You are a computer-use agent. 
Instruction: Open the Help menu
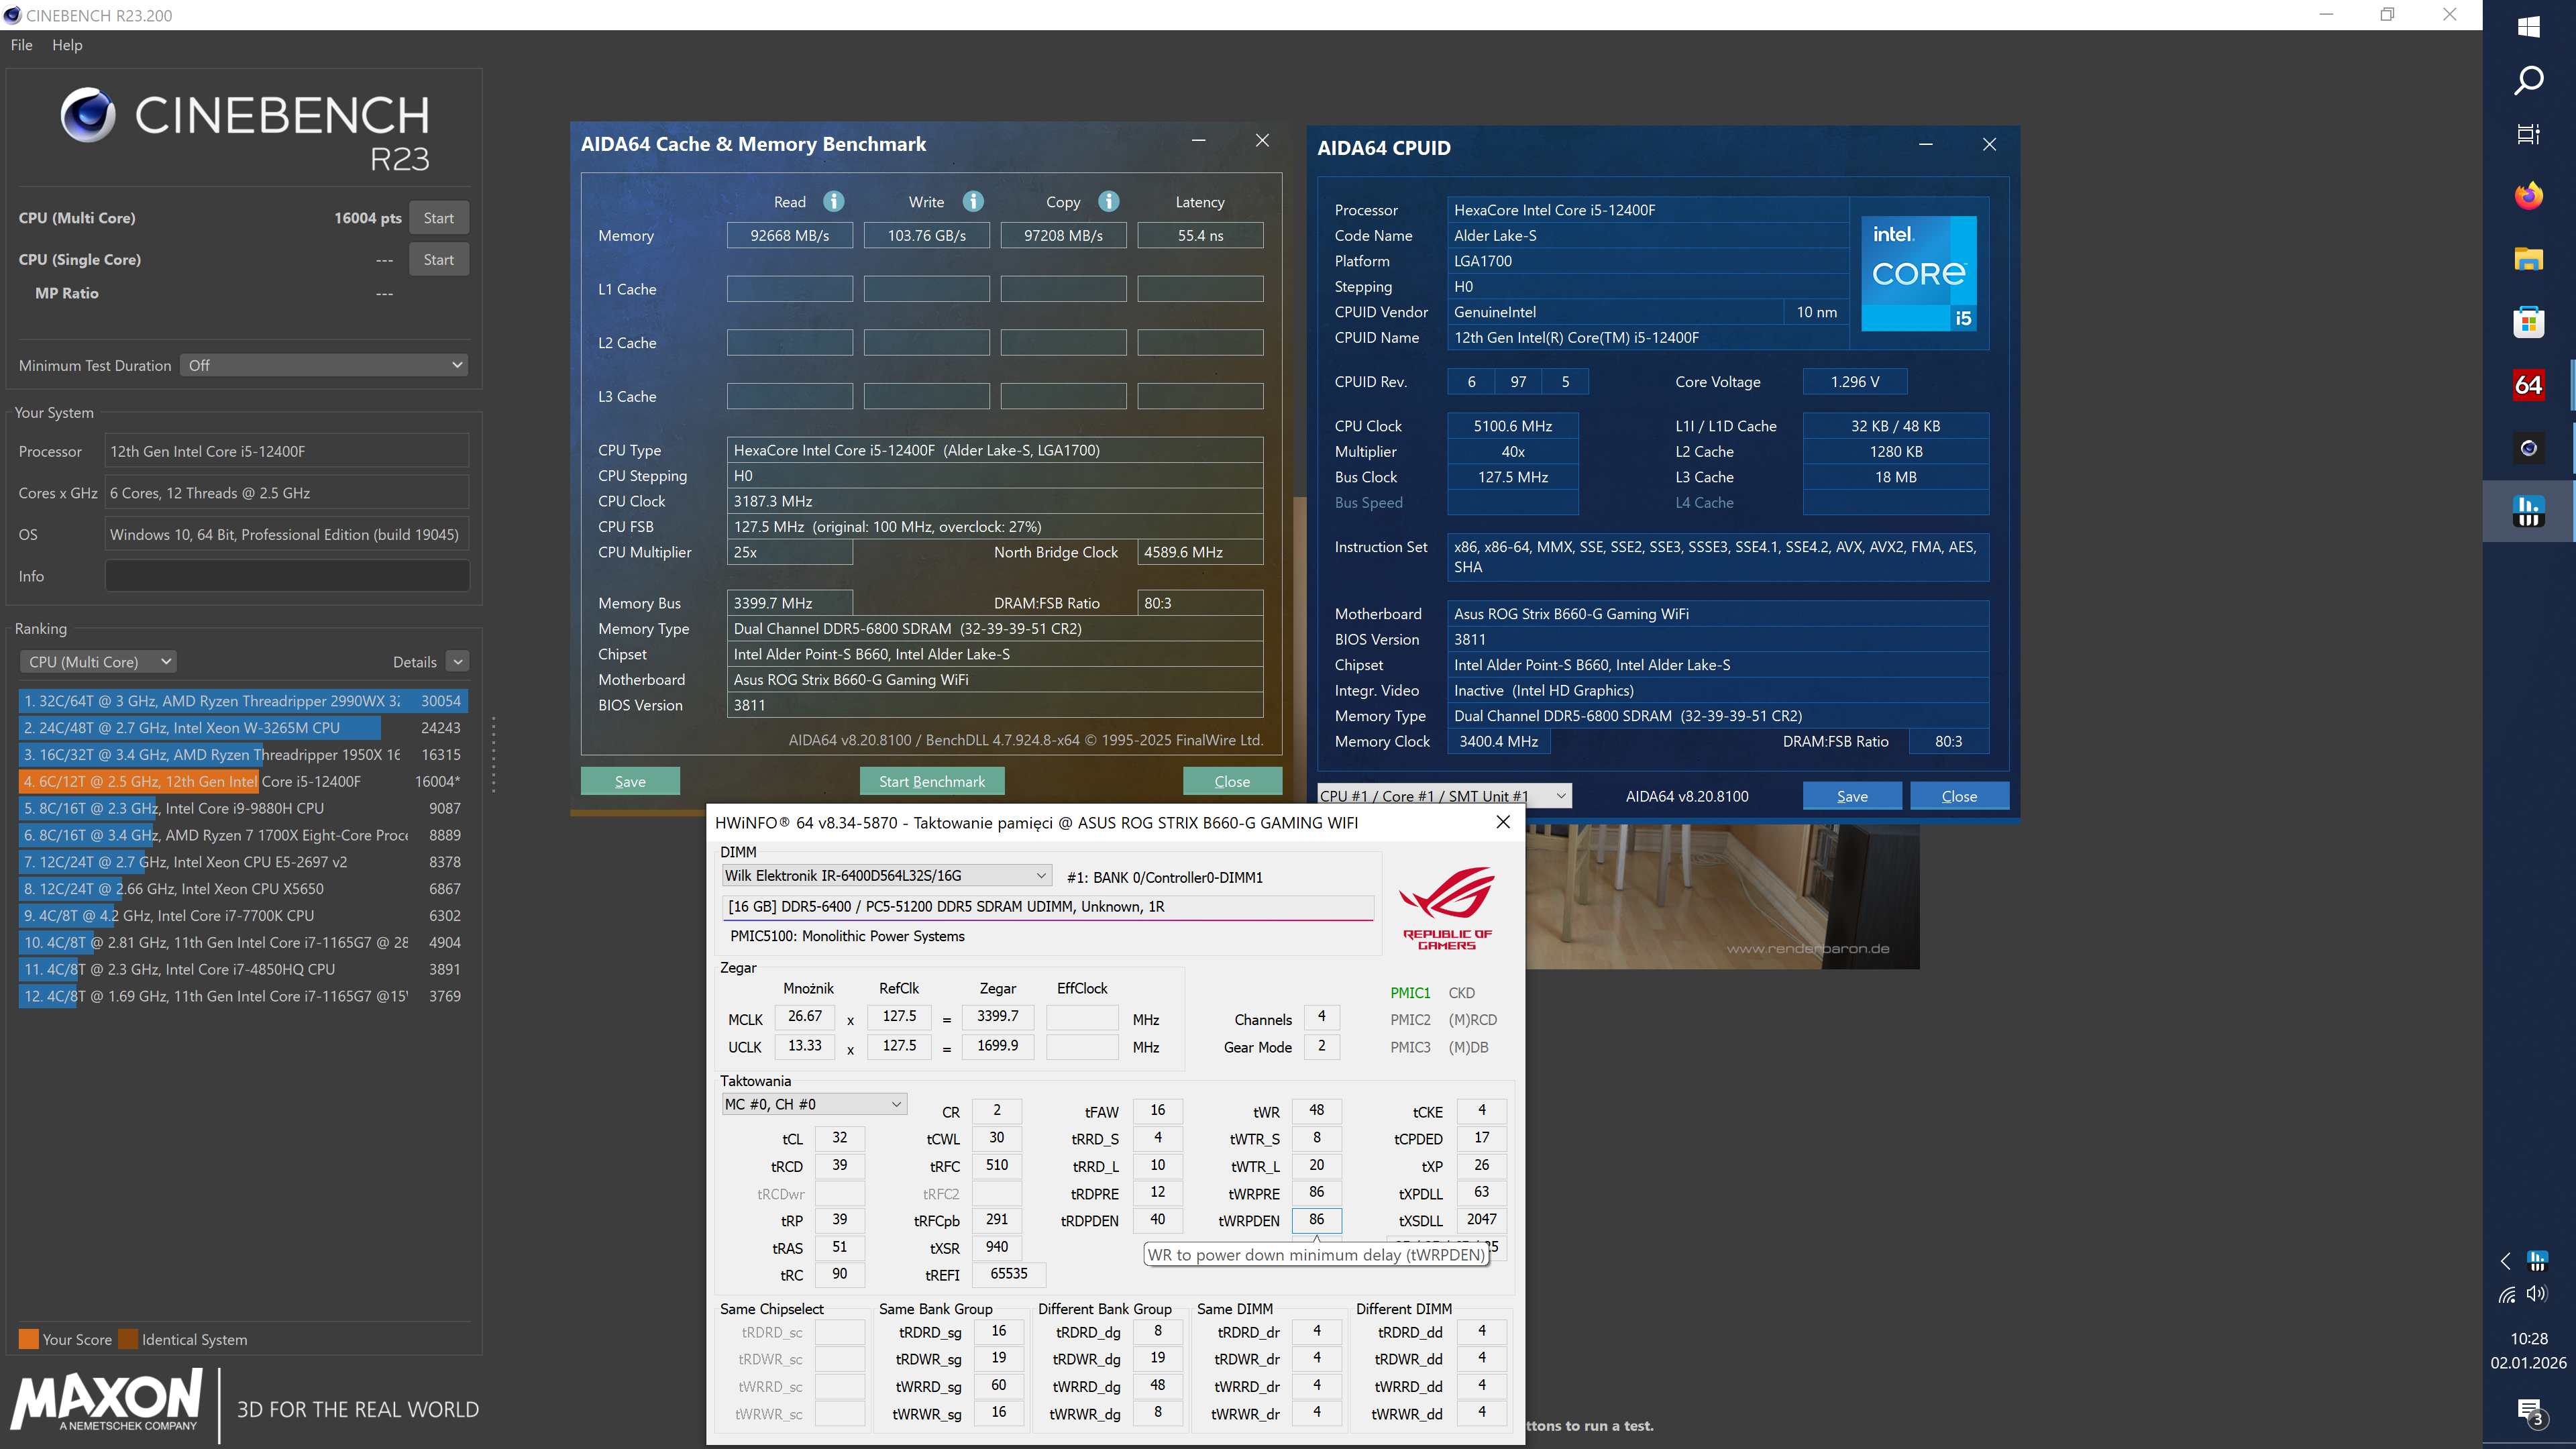tap(67, 45)
